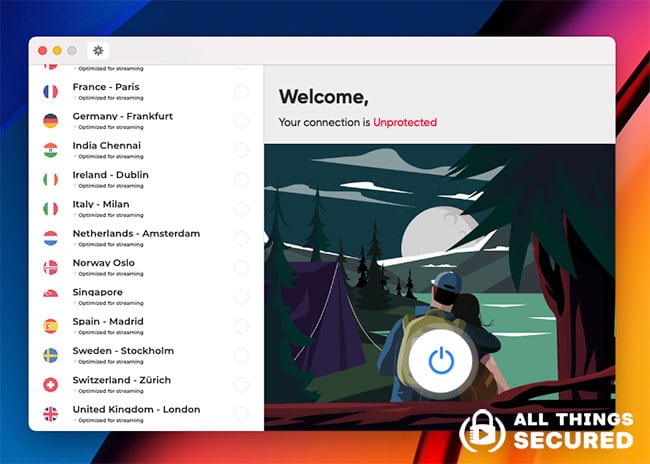Click the red Unprotected status text

pyautogui.click(x=405, y=122)
